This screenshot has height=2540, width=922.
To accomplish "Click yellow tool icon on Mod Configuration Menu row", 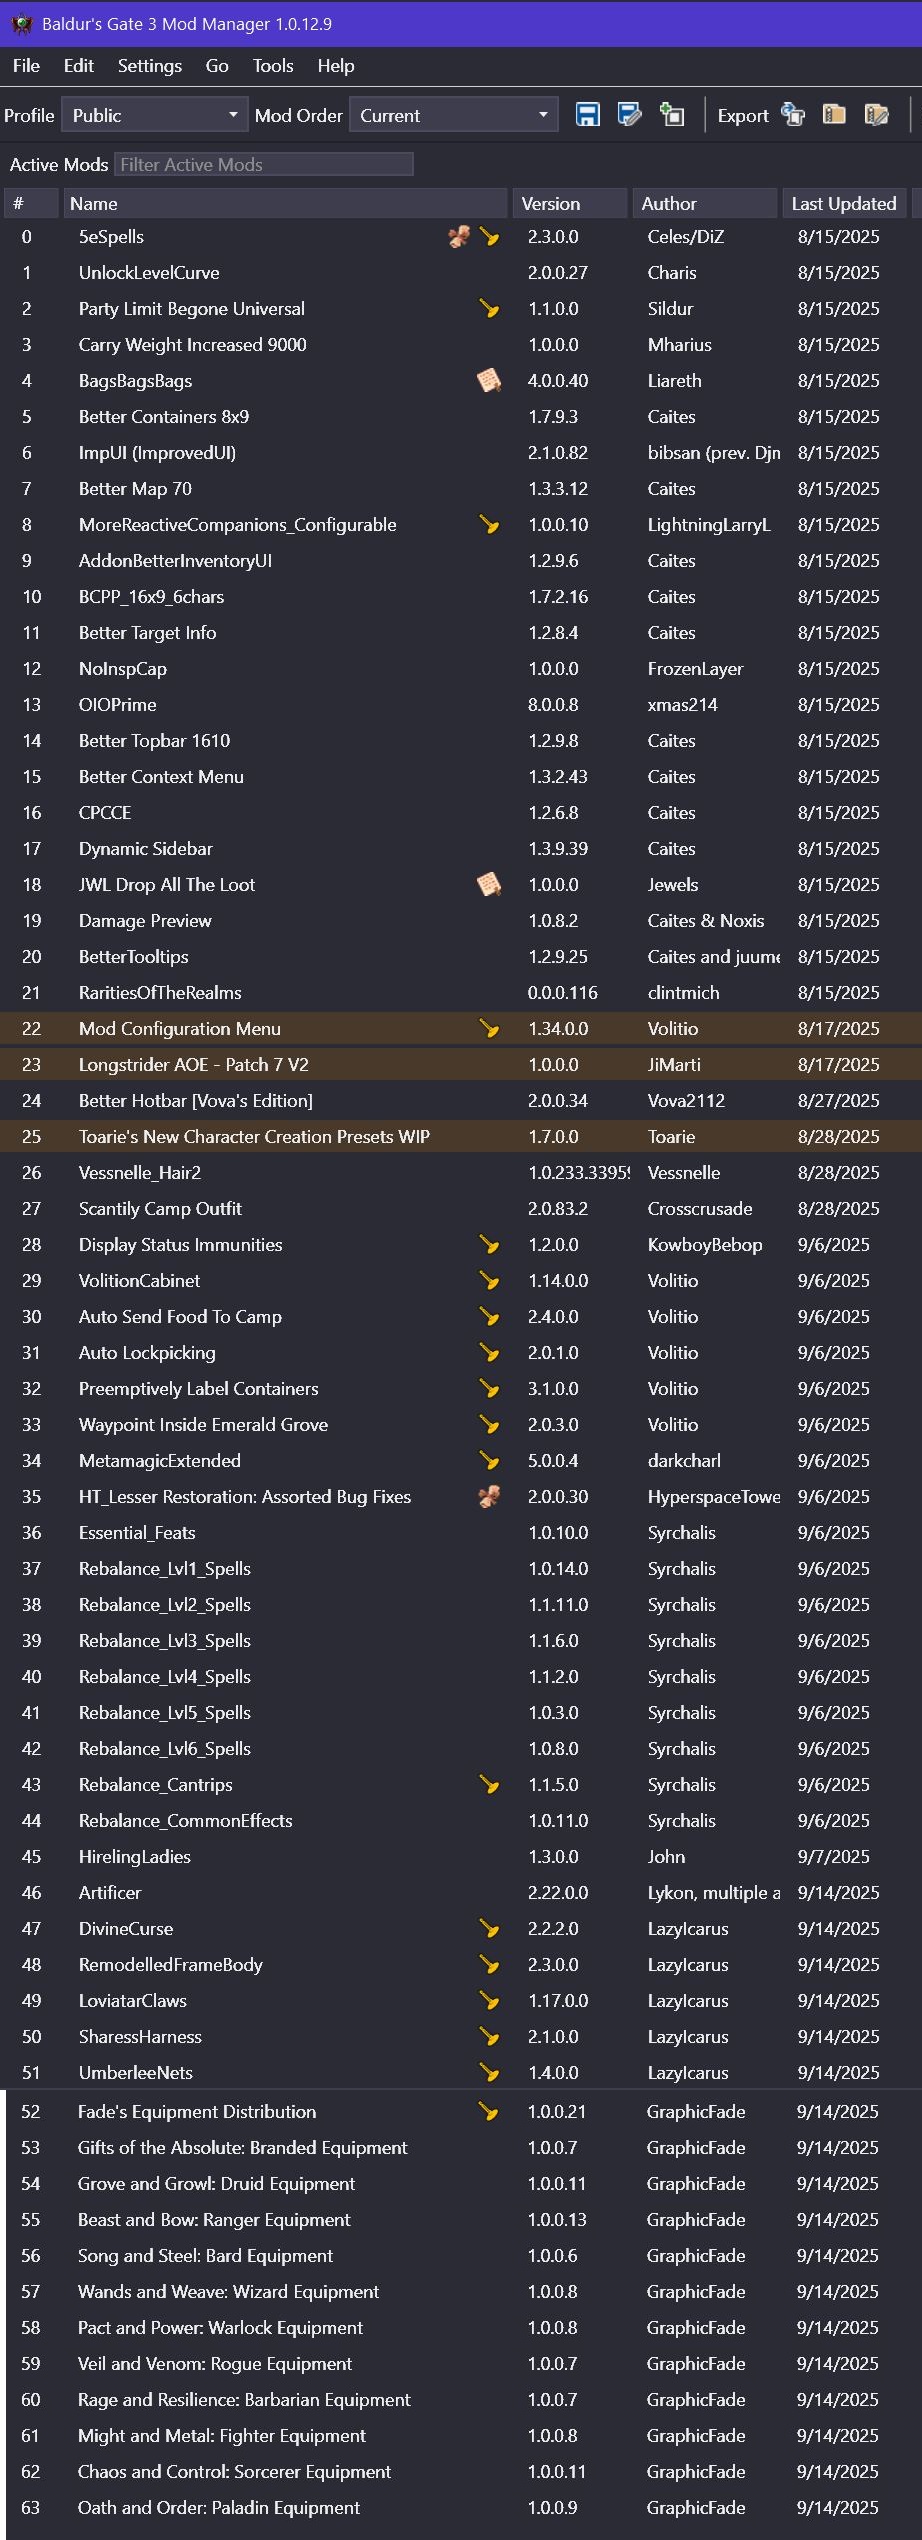I will pos(489,1029).
